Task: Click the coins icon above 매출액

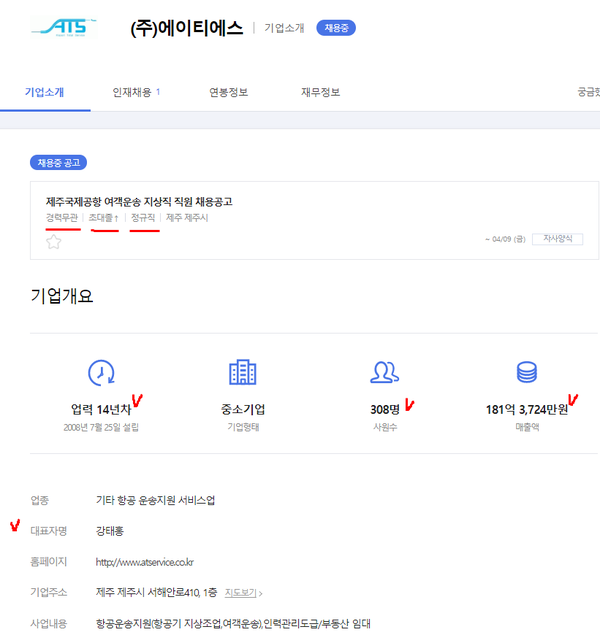Action: pyautogui.click(x=527, y=372)
